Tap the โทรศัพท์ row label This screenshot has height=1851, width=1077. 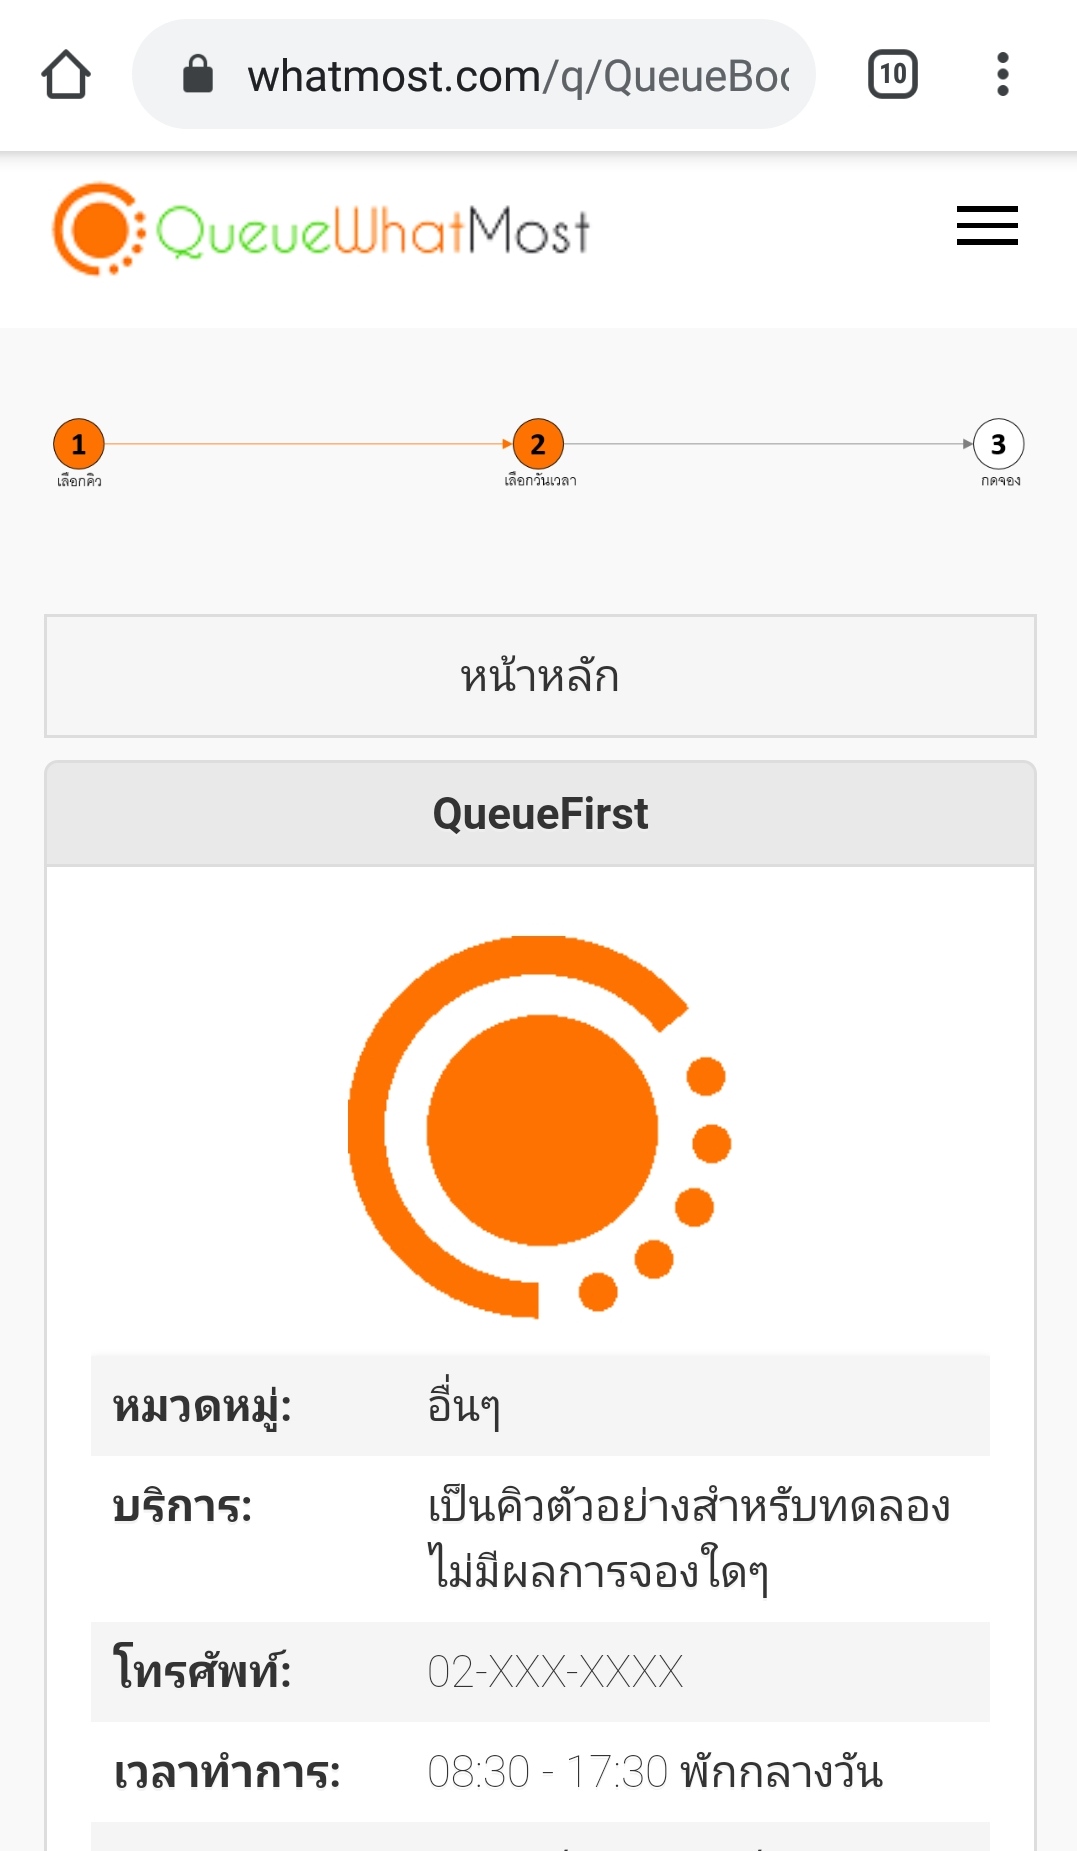click(x=202, y=1671)
